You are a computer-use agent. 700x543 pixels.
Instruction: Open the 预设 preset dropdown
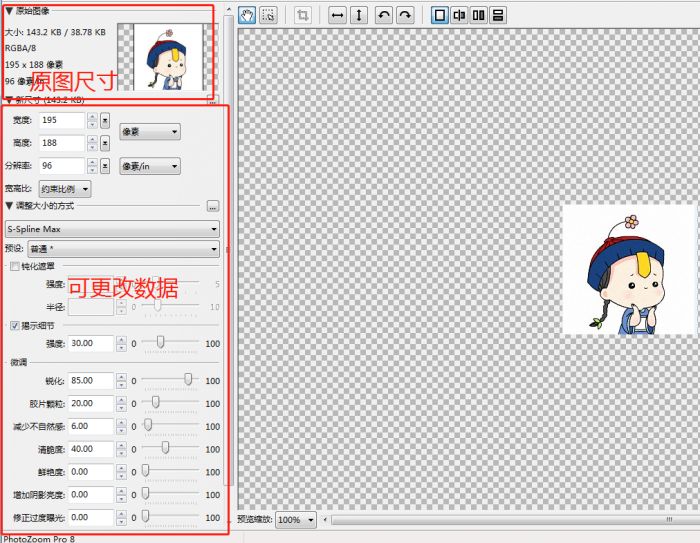click(x=124, y=249)
